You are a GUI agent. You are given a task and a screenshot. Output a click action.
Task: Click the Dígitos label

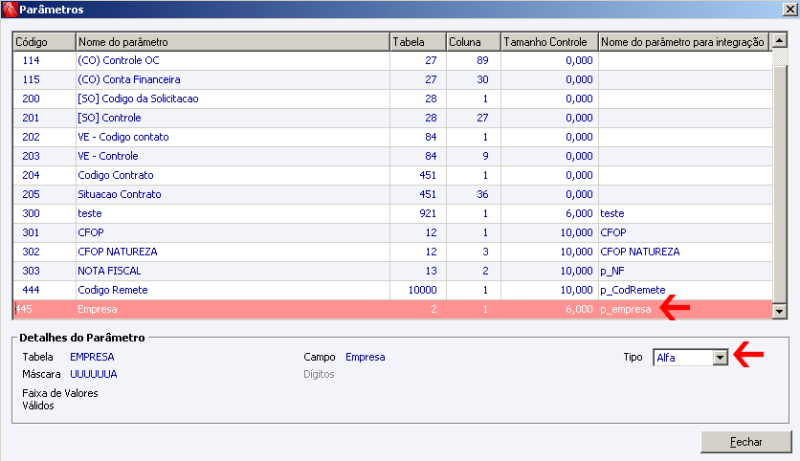pos(319,374)
